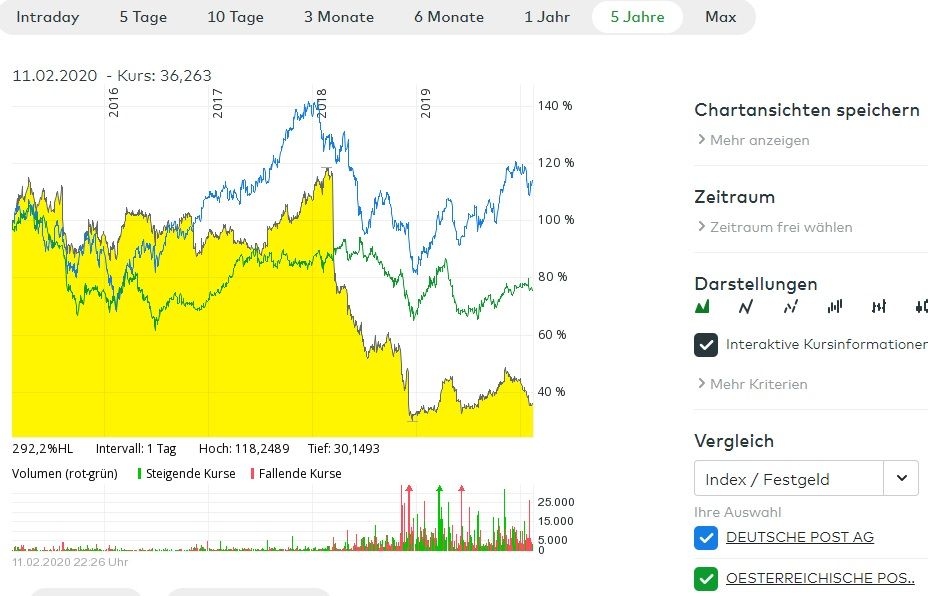Click the Mehr anzeigen link
The height and width of the screenshot is (596, 928).
click(759, 140)
